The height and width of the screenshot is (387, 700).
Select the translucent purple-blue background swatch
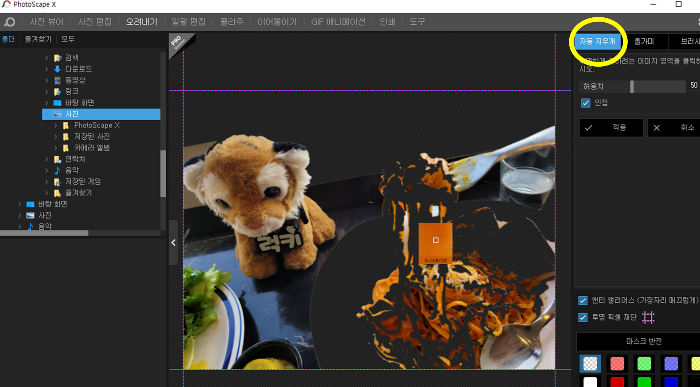[671, 364]
